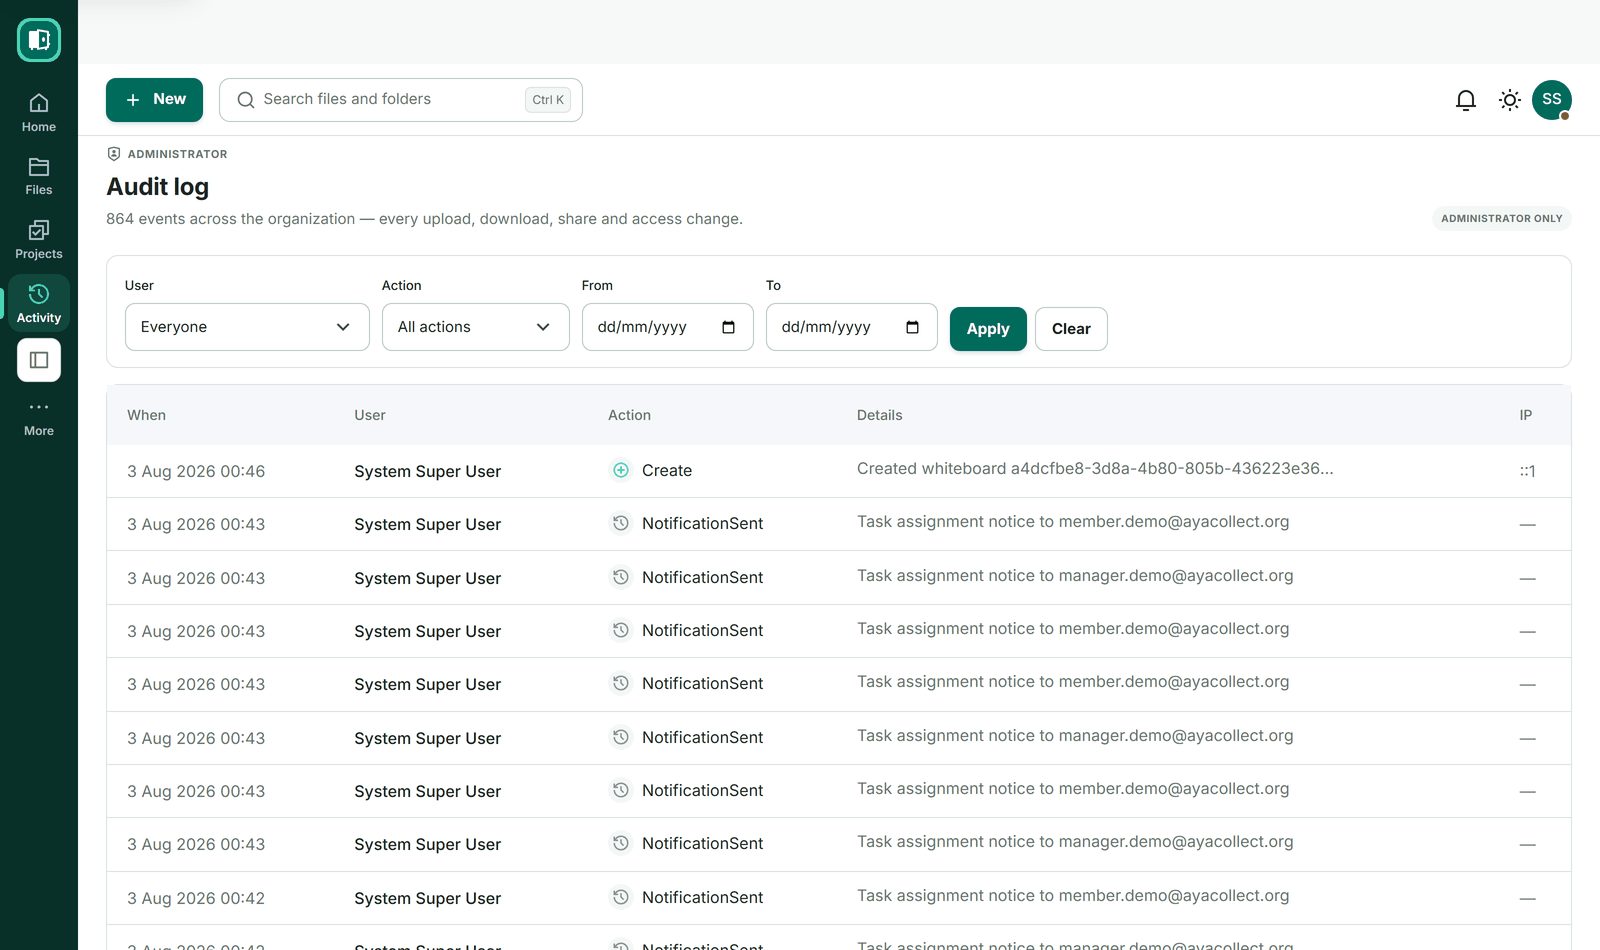This screenshot has height=950, width=1600.
Task: Open the notifications bell
Action: coord(1466,100)
